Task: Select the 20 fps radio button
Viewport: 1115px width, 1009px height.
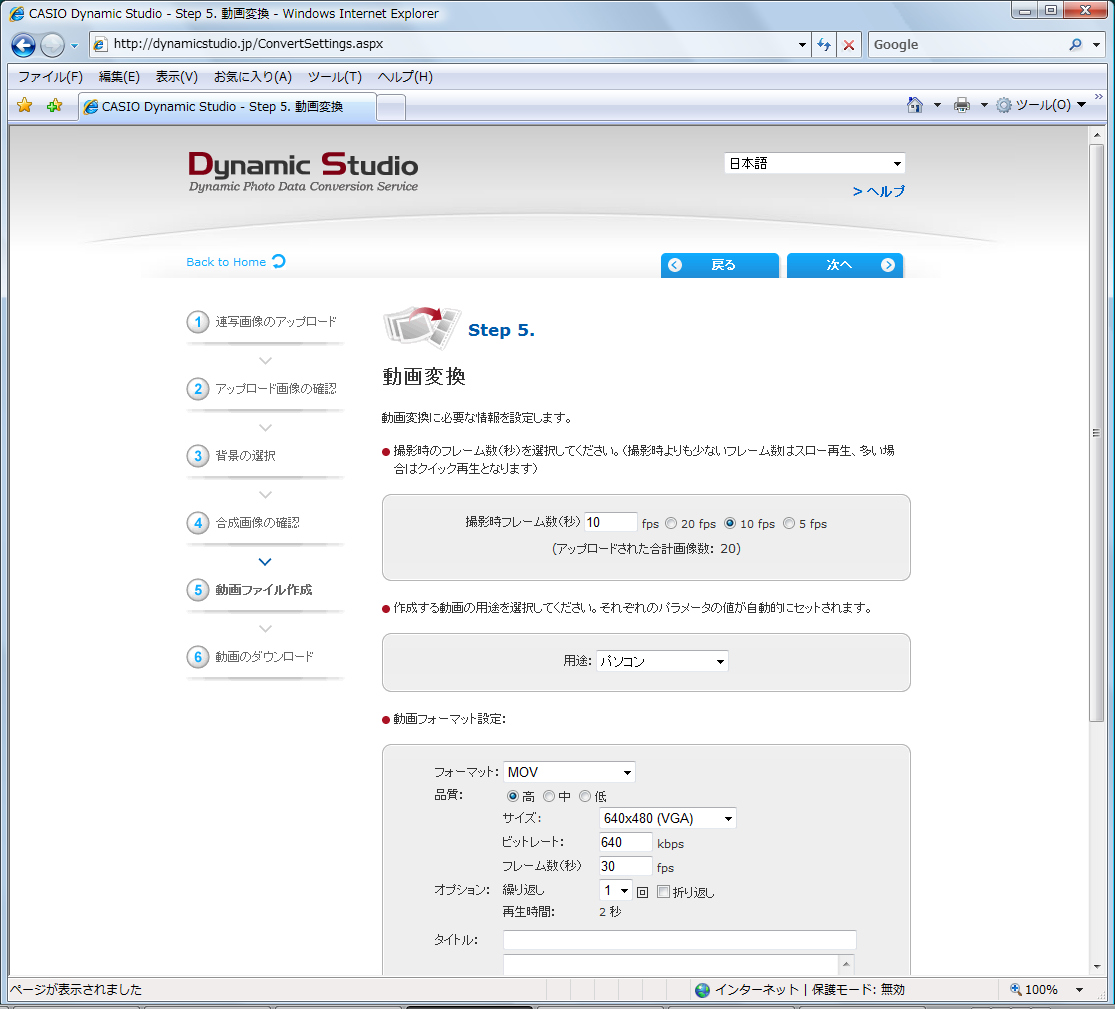Action: click(x=671, y=523)
